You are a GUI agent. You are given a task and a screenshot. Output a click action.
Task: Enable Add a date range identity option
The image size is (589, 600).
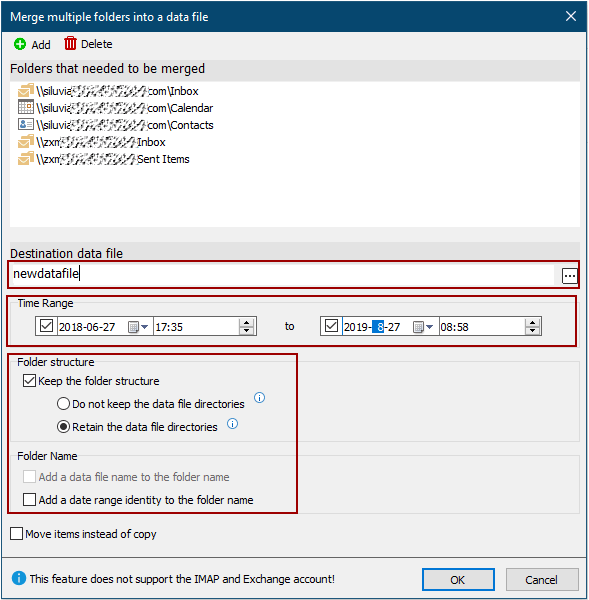pyautogui.click(x=29, y=500)
